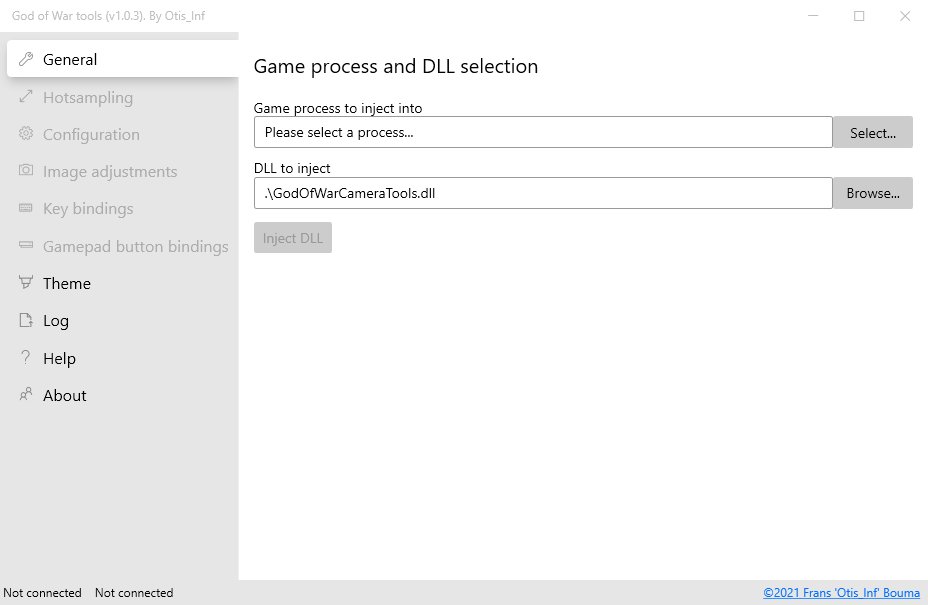Viewport: 928px width, 605px height.
Task: Click the people icon beside About
Action: coord(25,394)
